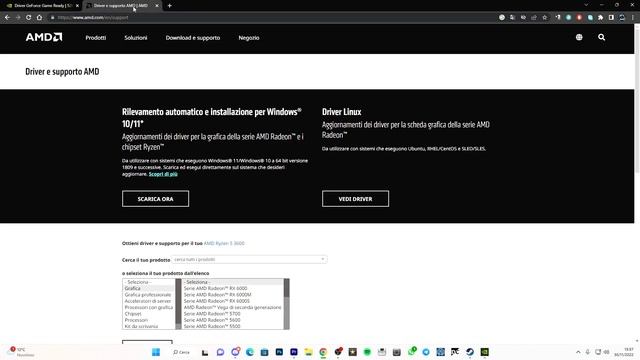
Task: Open Cerca il tuo prodotto combo box
Action: click(249, 259)
